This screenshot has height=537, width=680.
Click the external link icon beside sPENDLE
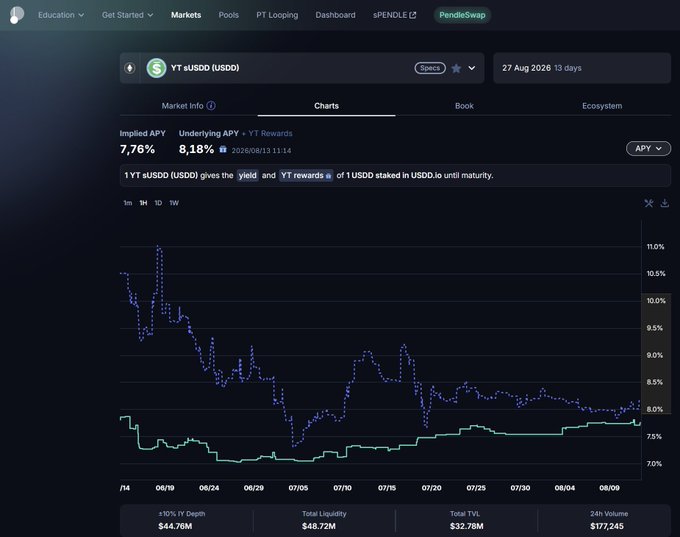click(413, 15)
